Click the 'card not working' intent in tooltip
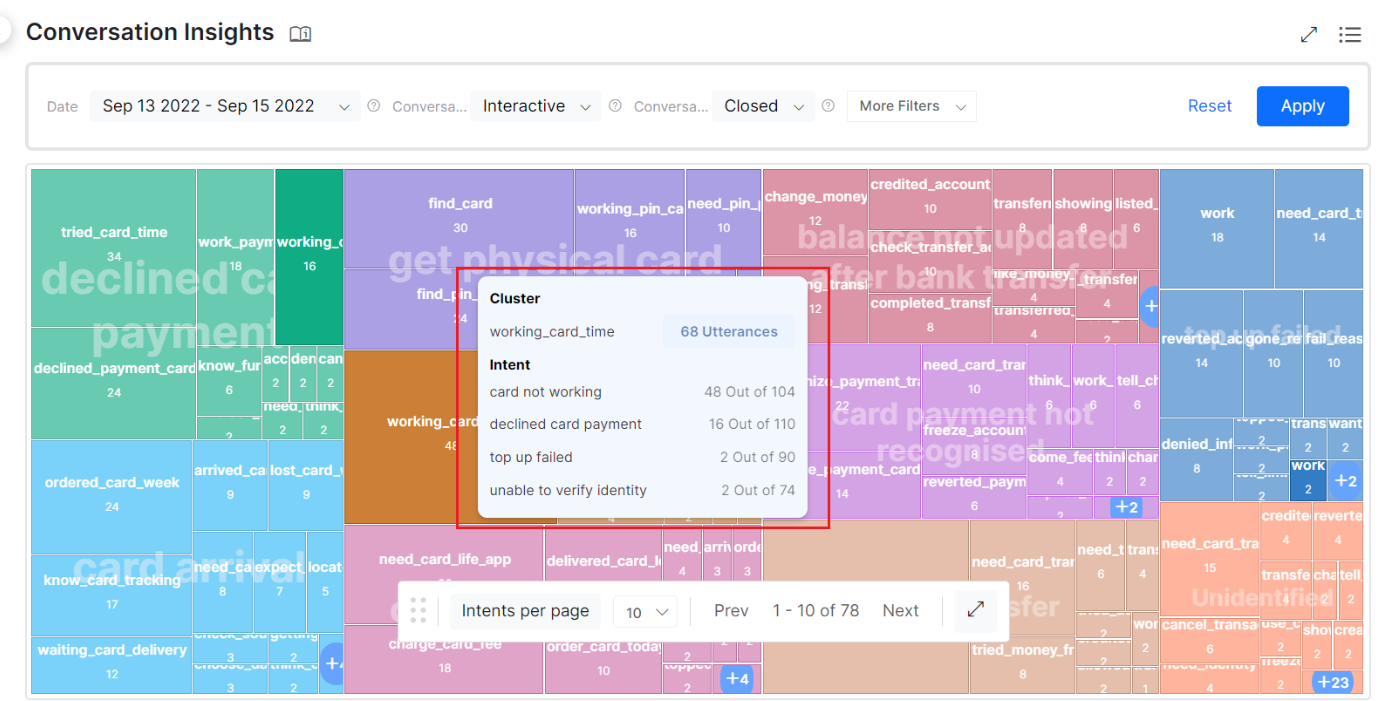This screenshot has height=701, width=1396. pos(546,392)
